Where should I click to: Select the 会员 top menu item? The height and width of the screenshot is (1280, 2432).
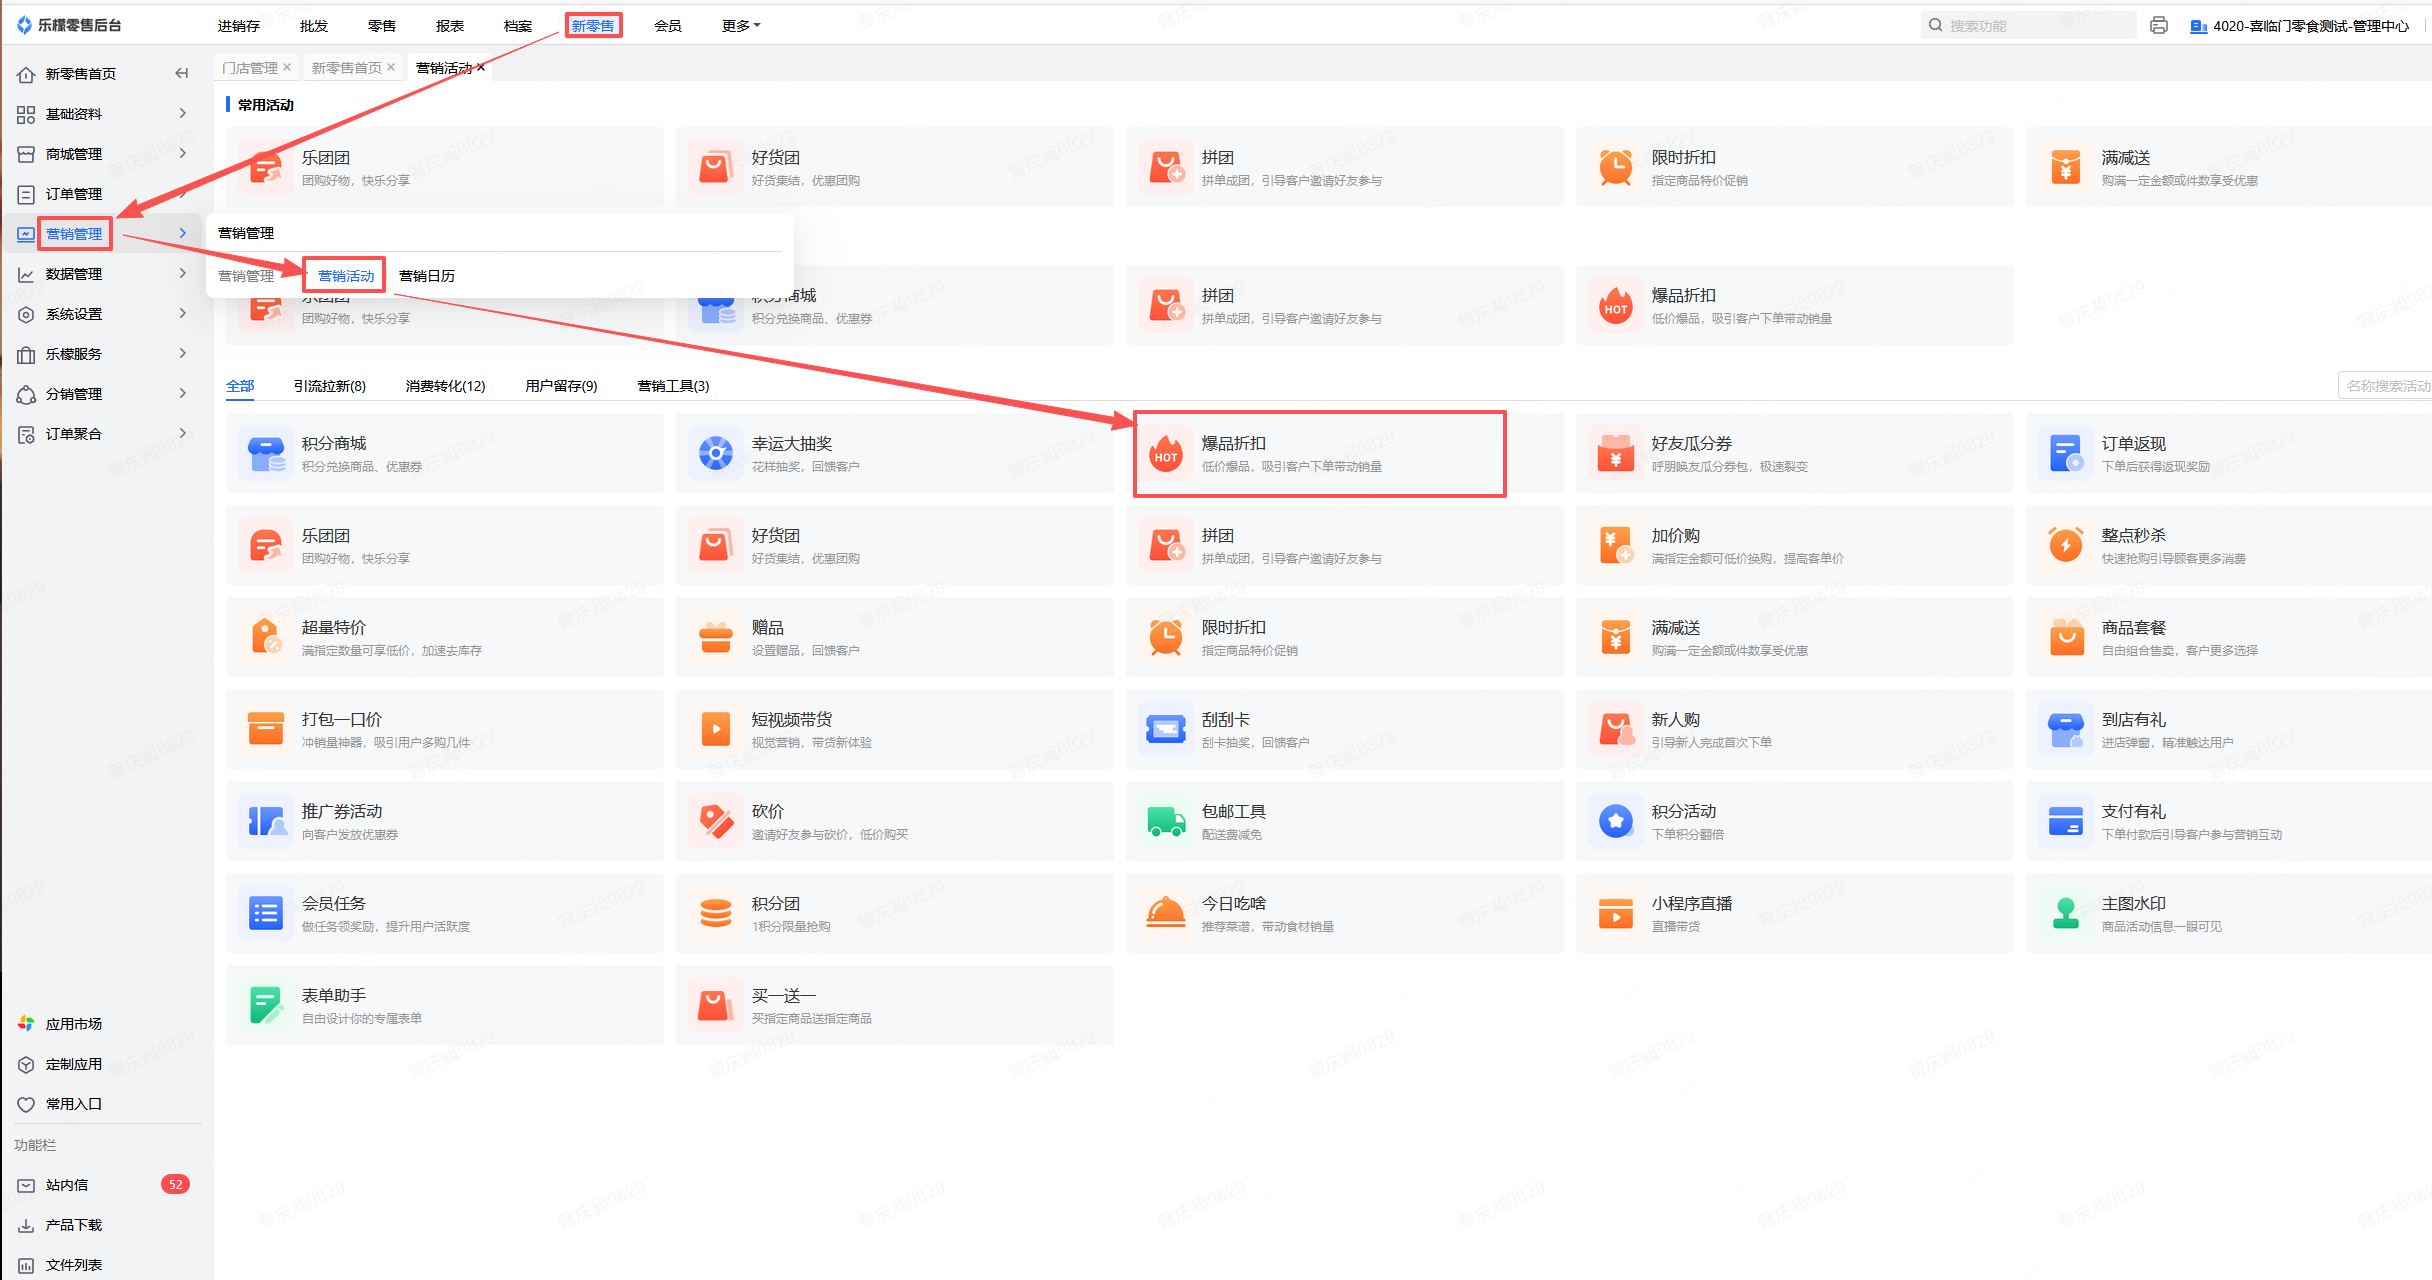(x=668, y=26)
